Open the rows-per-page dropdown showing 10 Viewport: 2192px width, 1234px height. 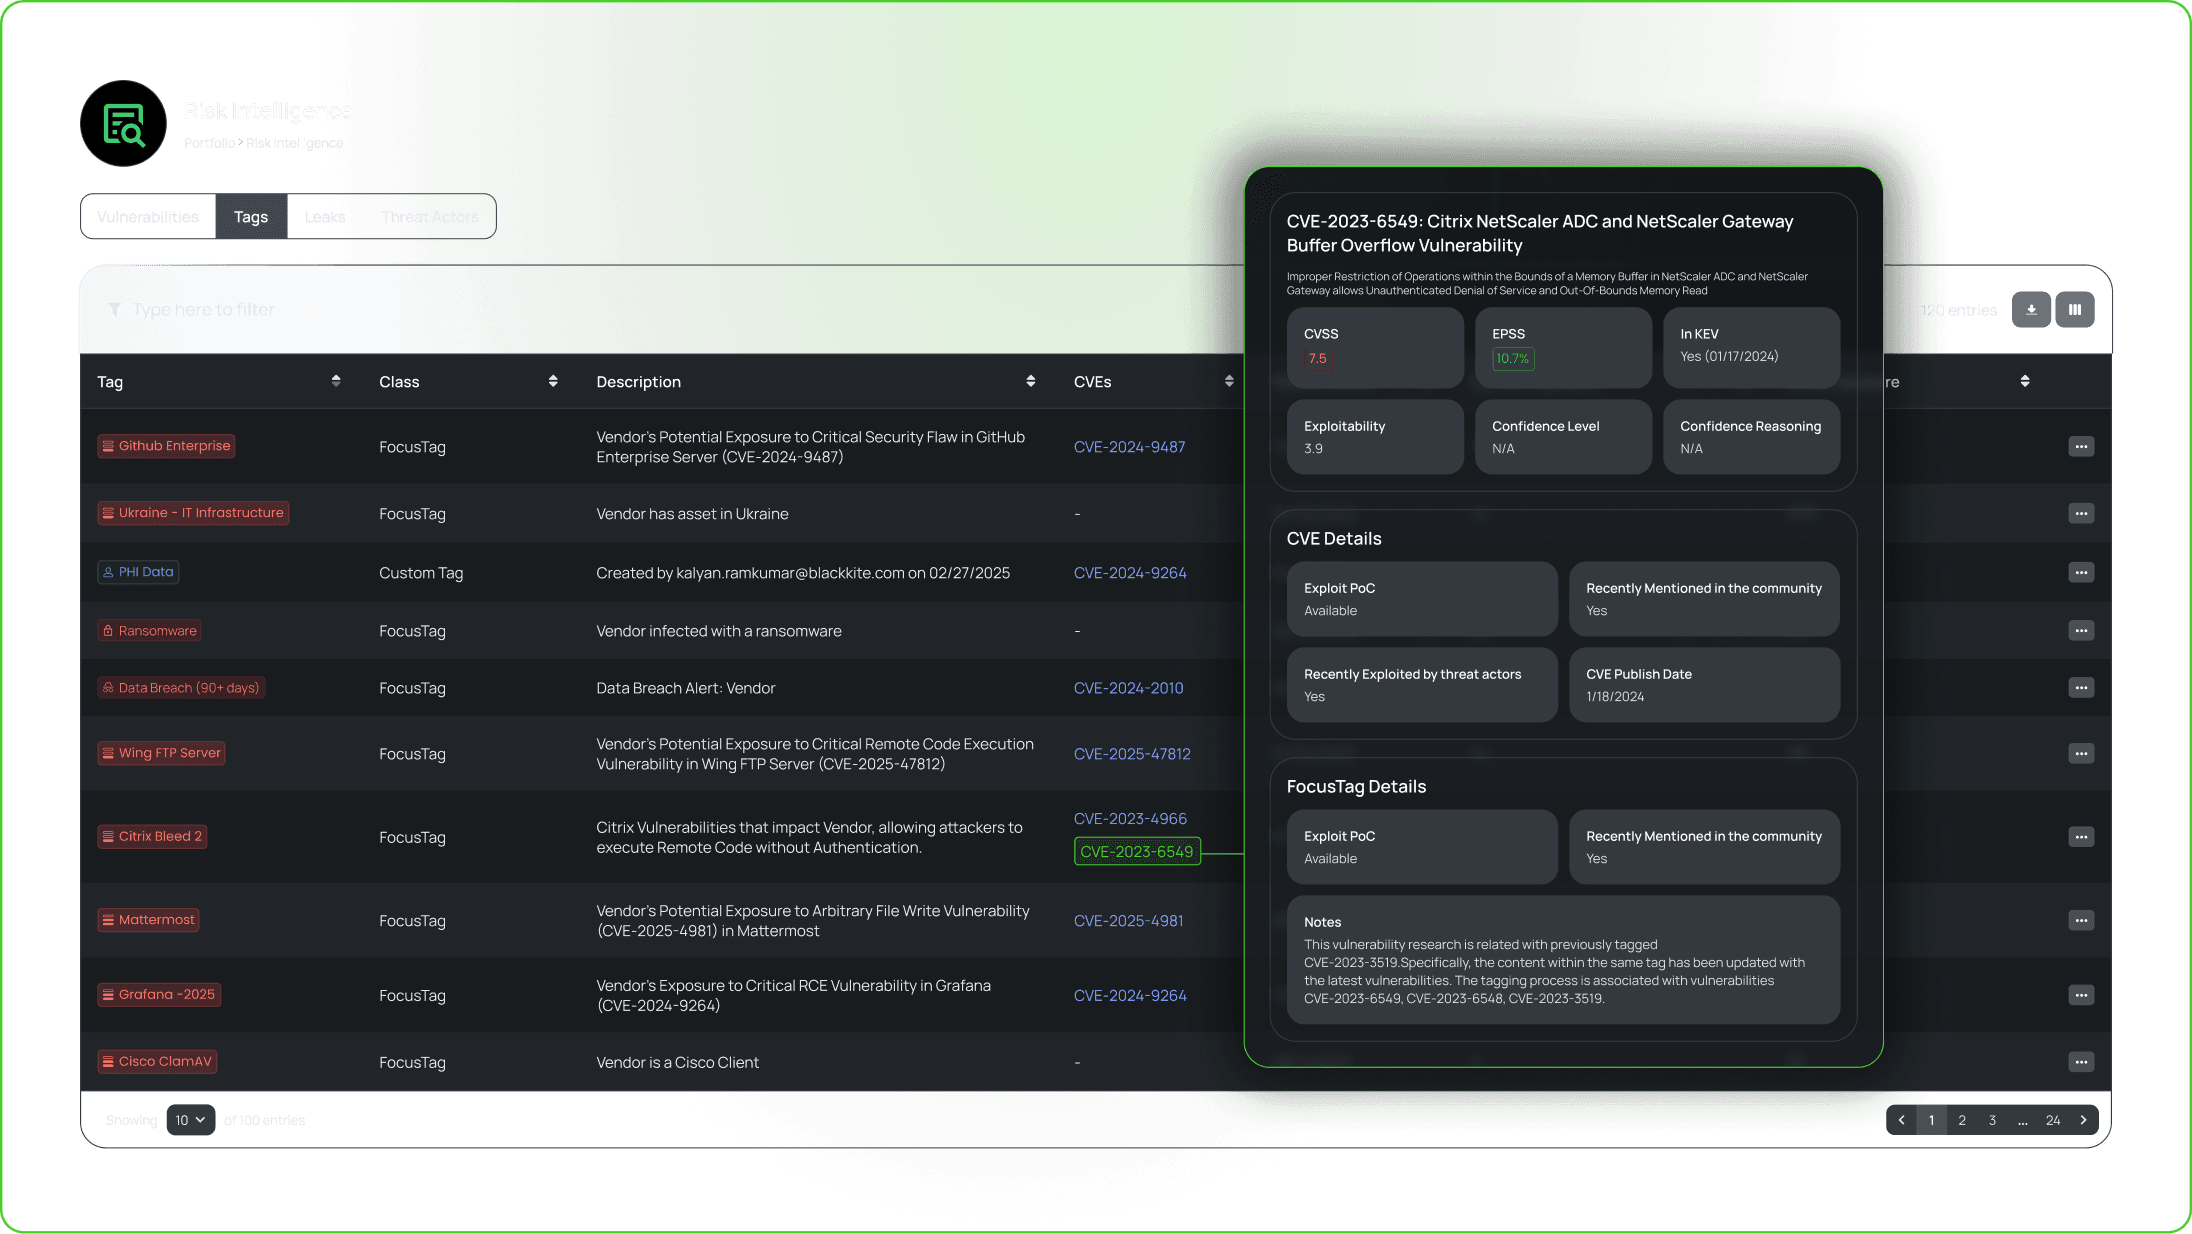point(190,1120)
